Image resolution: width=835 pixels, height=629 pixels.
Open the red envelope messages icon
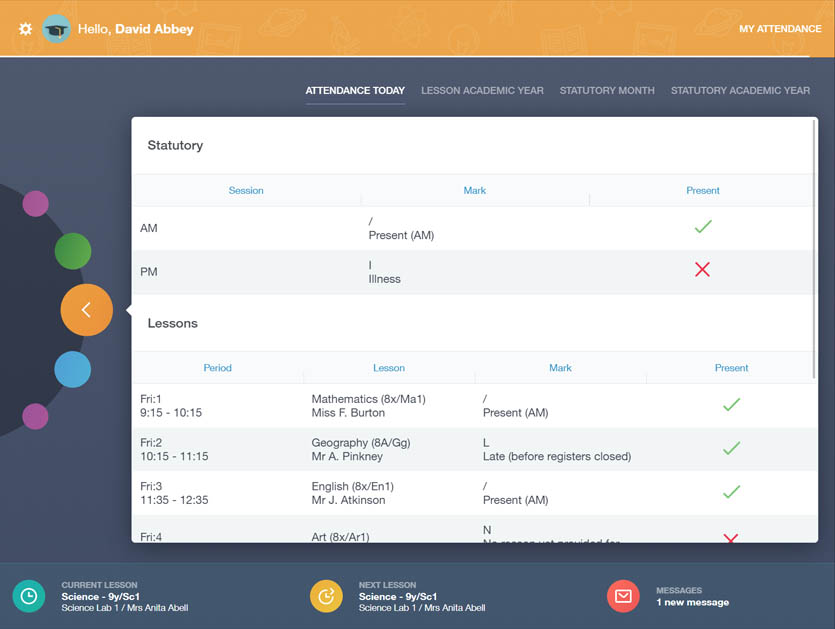click(623, 596)
